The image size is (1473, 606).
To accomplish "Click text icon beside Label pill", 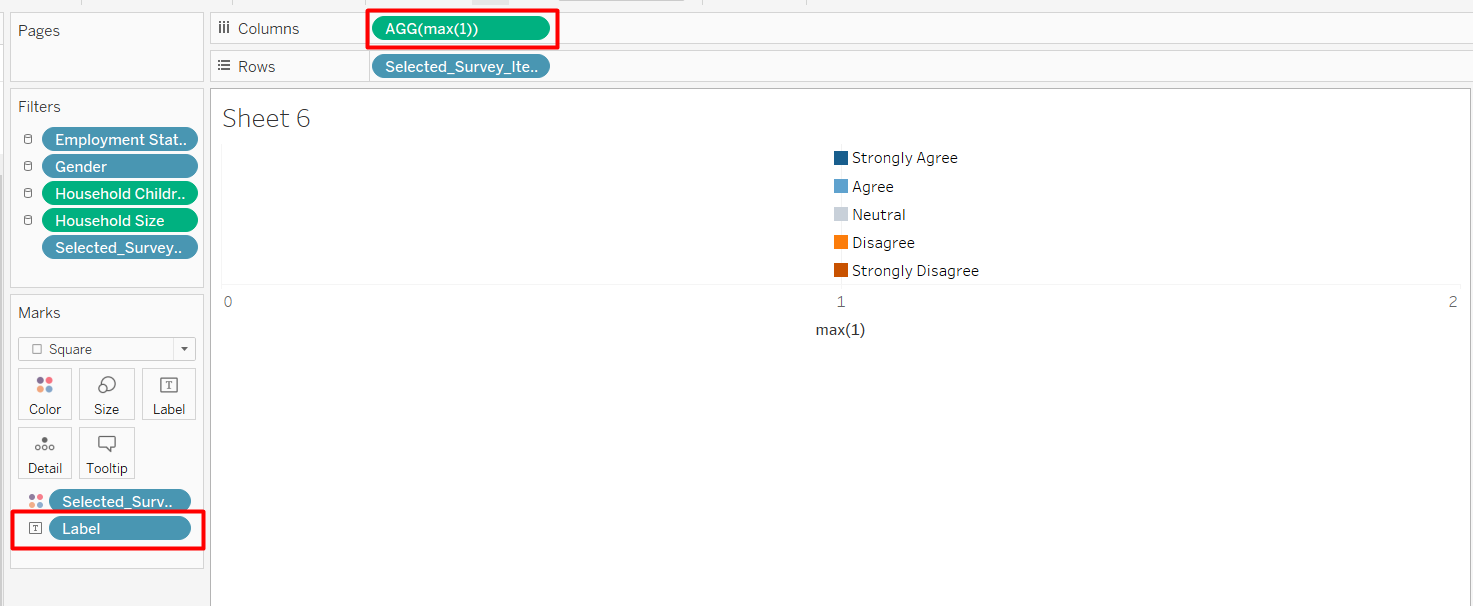I will (36, 528).
